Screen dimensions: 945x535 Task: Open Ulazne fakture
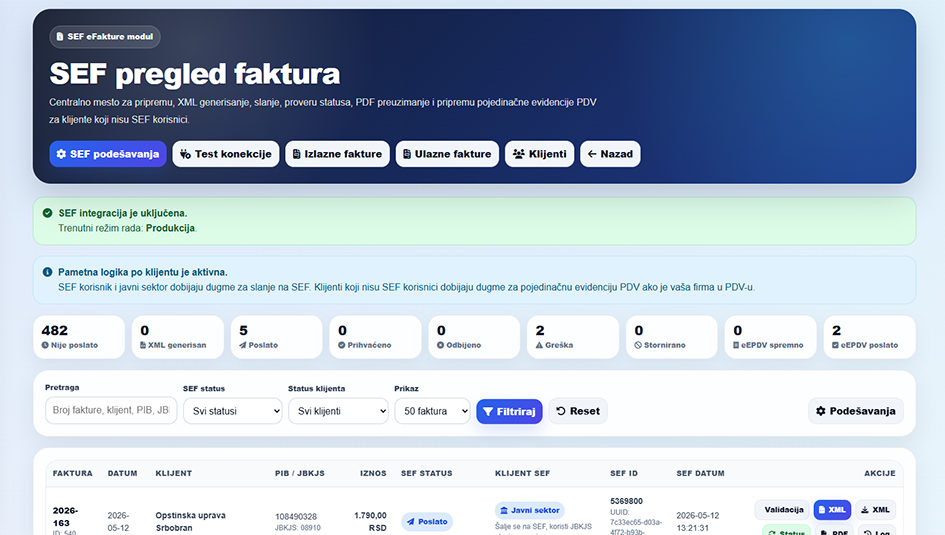pos(447,154)
